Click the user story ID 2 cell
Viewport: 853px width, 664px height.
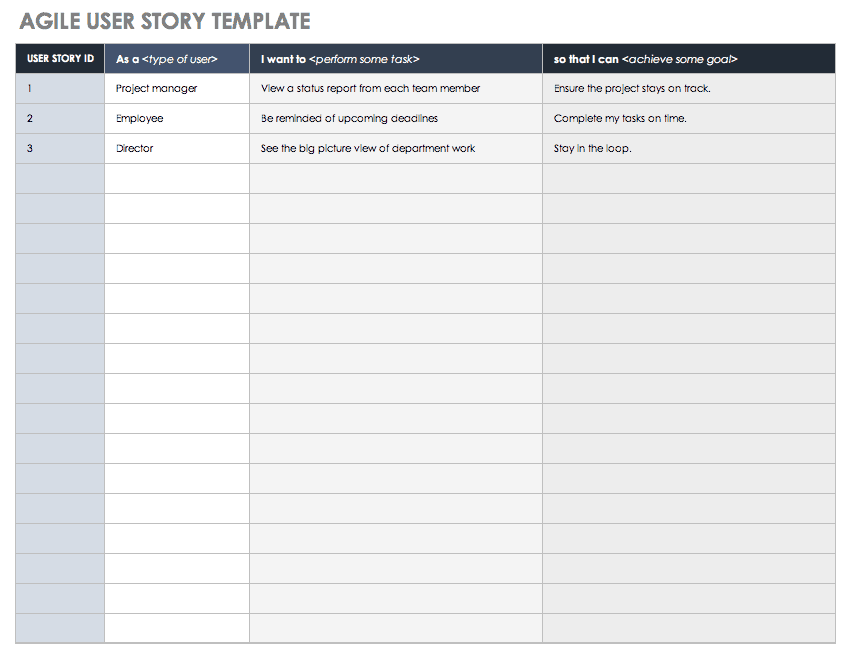pos(60,118)
